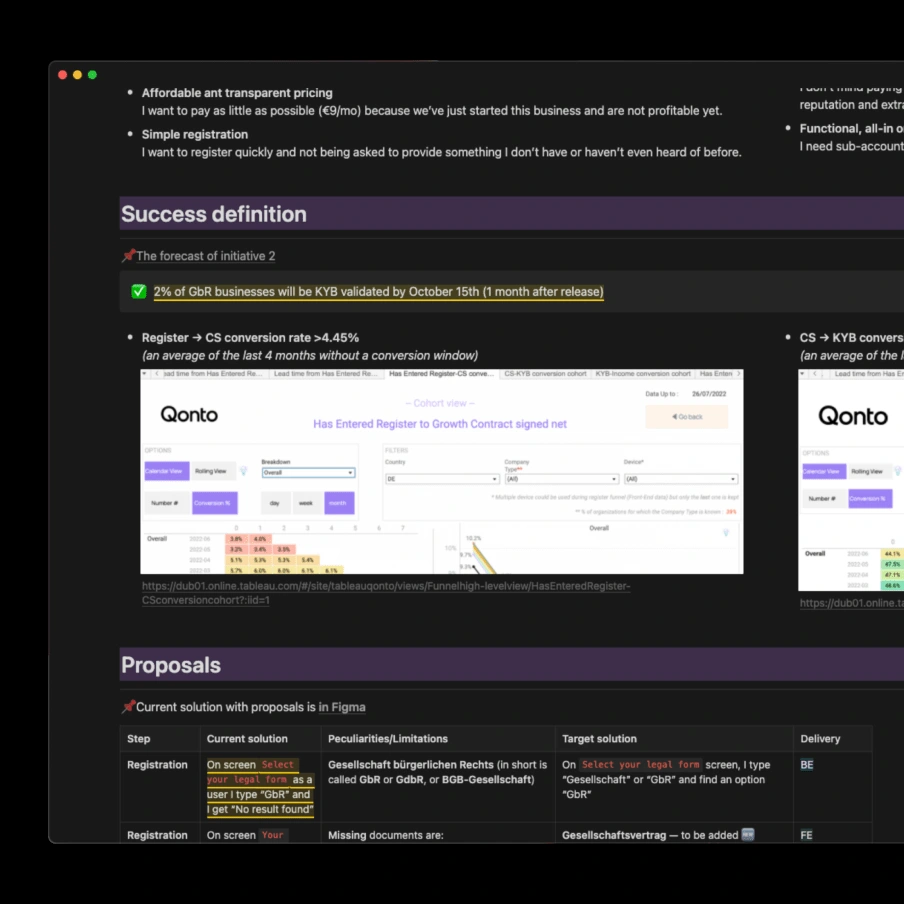Click 'Data Up to' date 26/07/2022
This screenshot has height=904, width=904.
[709, 394]
